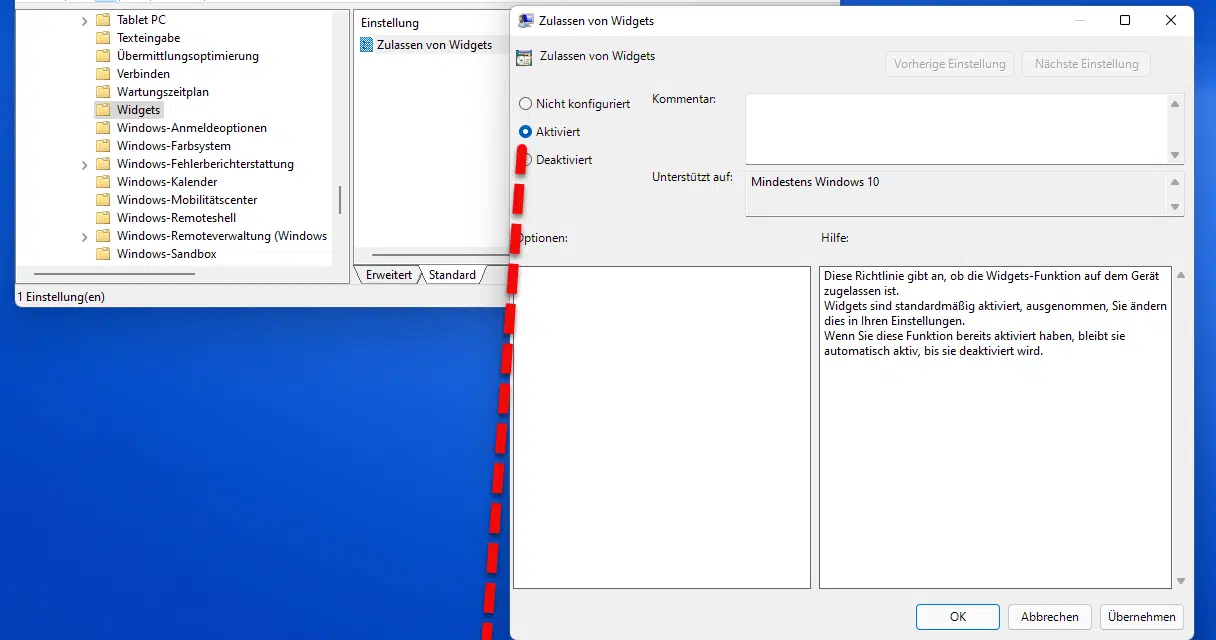Expand the Windows-Remoteverwaltung tree node
This screenshot has height=640, width=1216.
[84, 236]
